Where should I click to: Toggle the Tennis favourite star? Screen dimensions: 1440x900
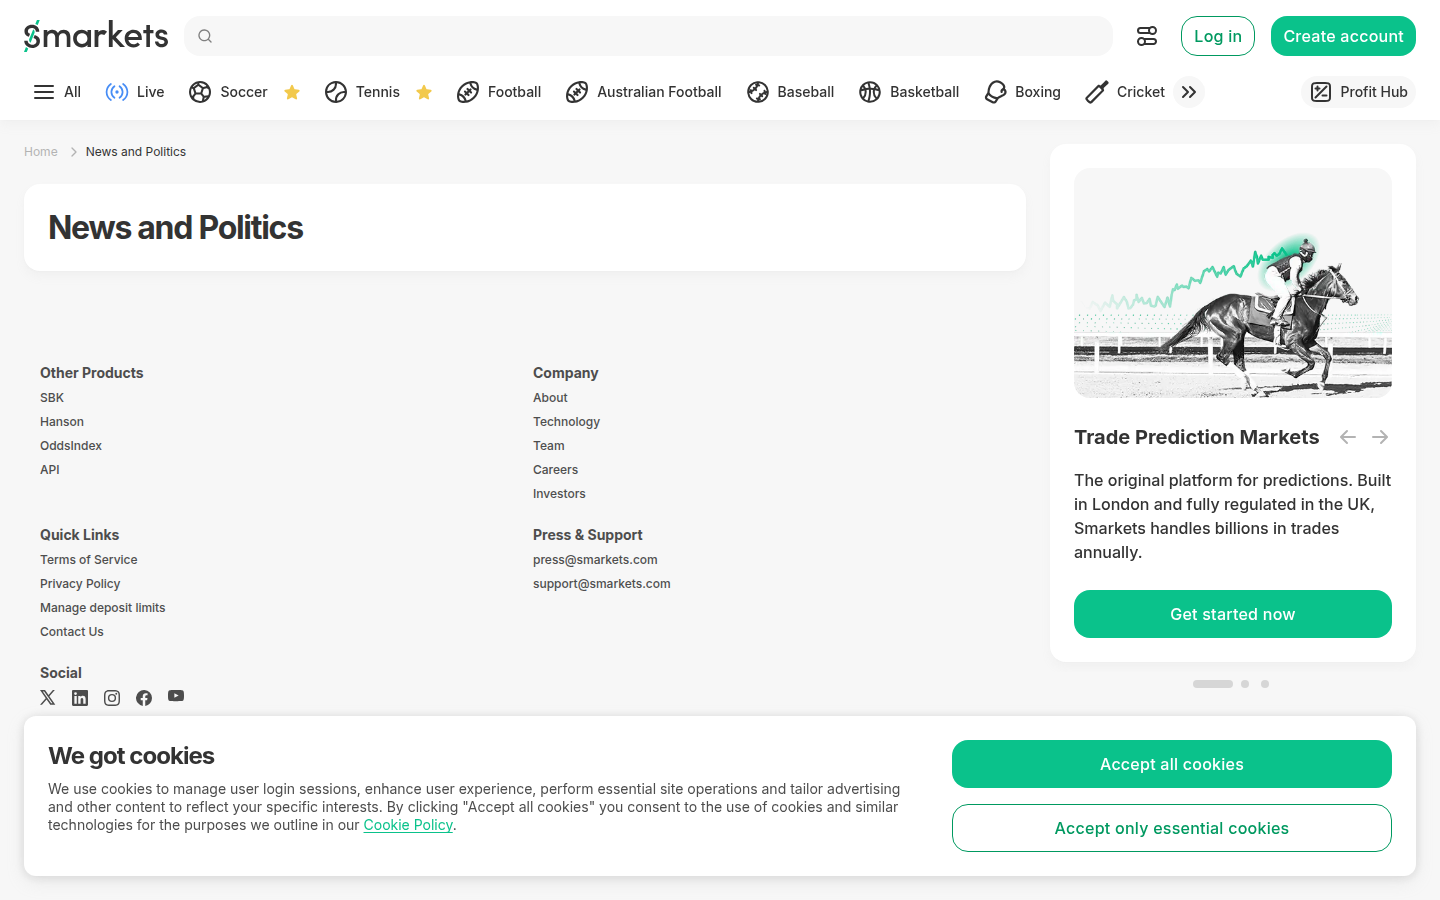(x=424, y=92)
